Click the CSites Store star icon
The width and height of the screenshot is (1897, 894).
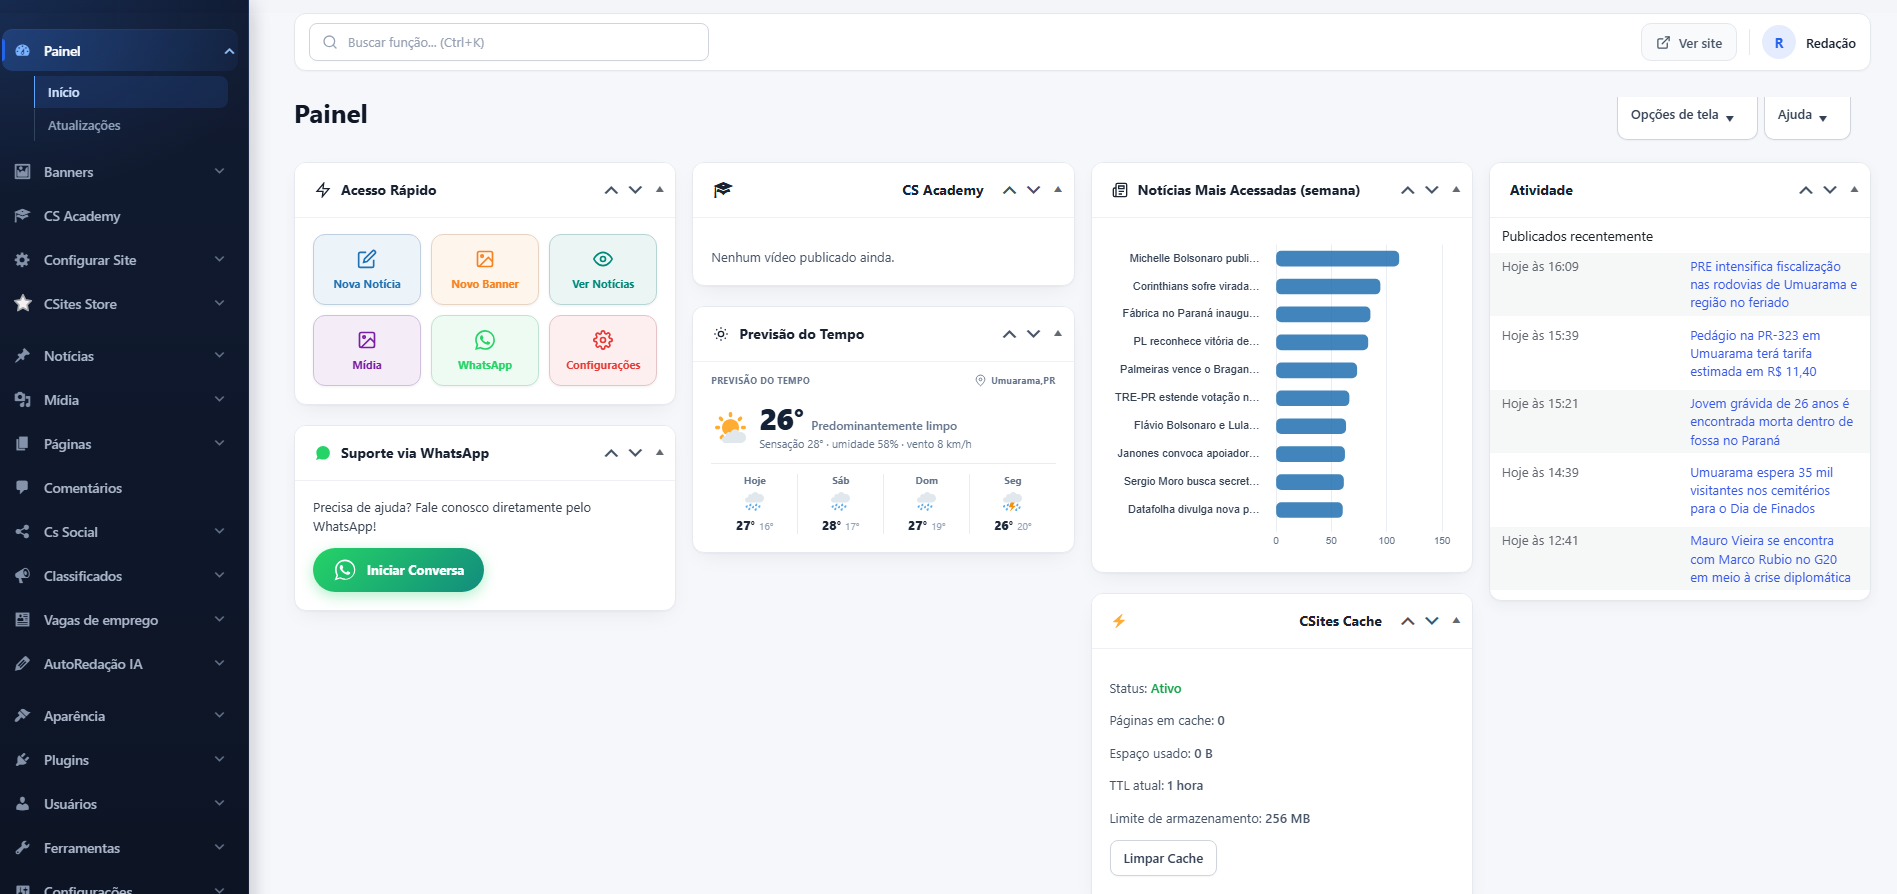pos(22,304)
